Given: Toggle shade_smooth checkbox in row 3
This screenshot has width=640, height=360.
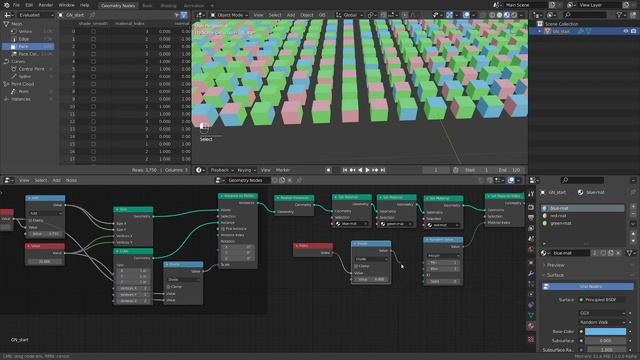Looking at the screenshot, I should (93, 54).
